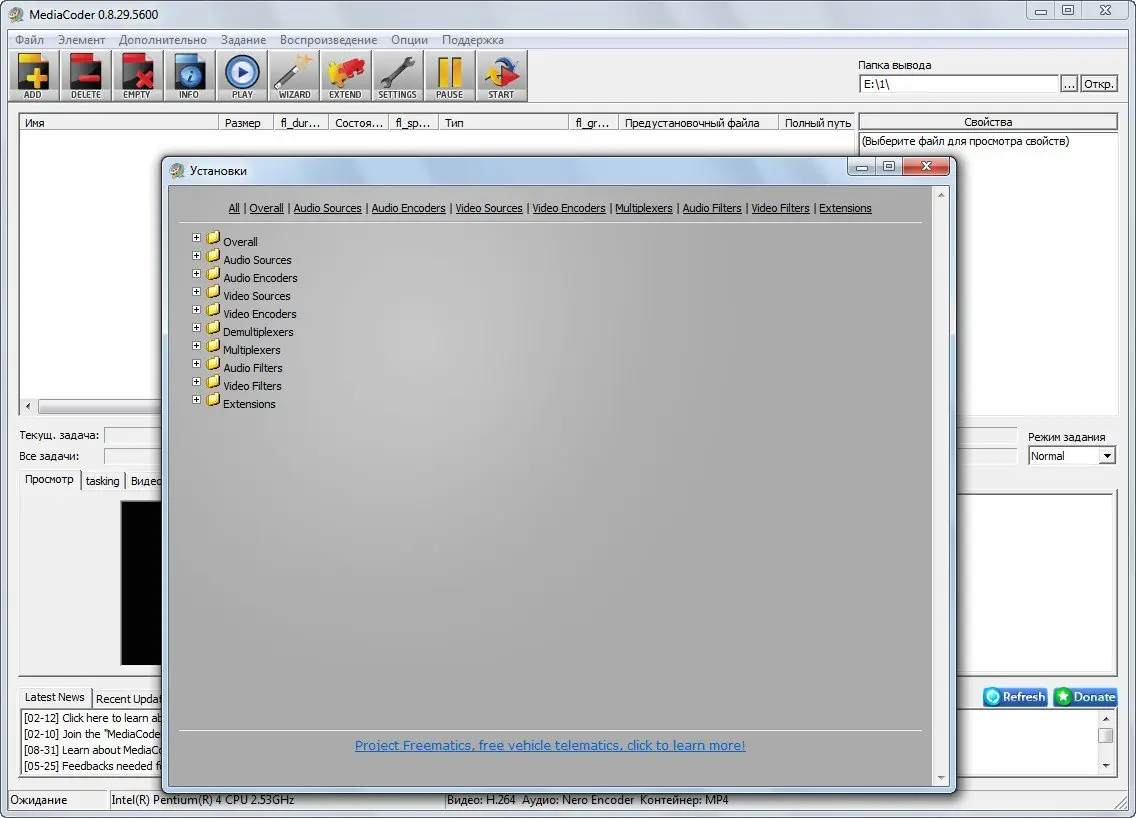Open the Дополнительно menu

[162, 40]
